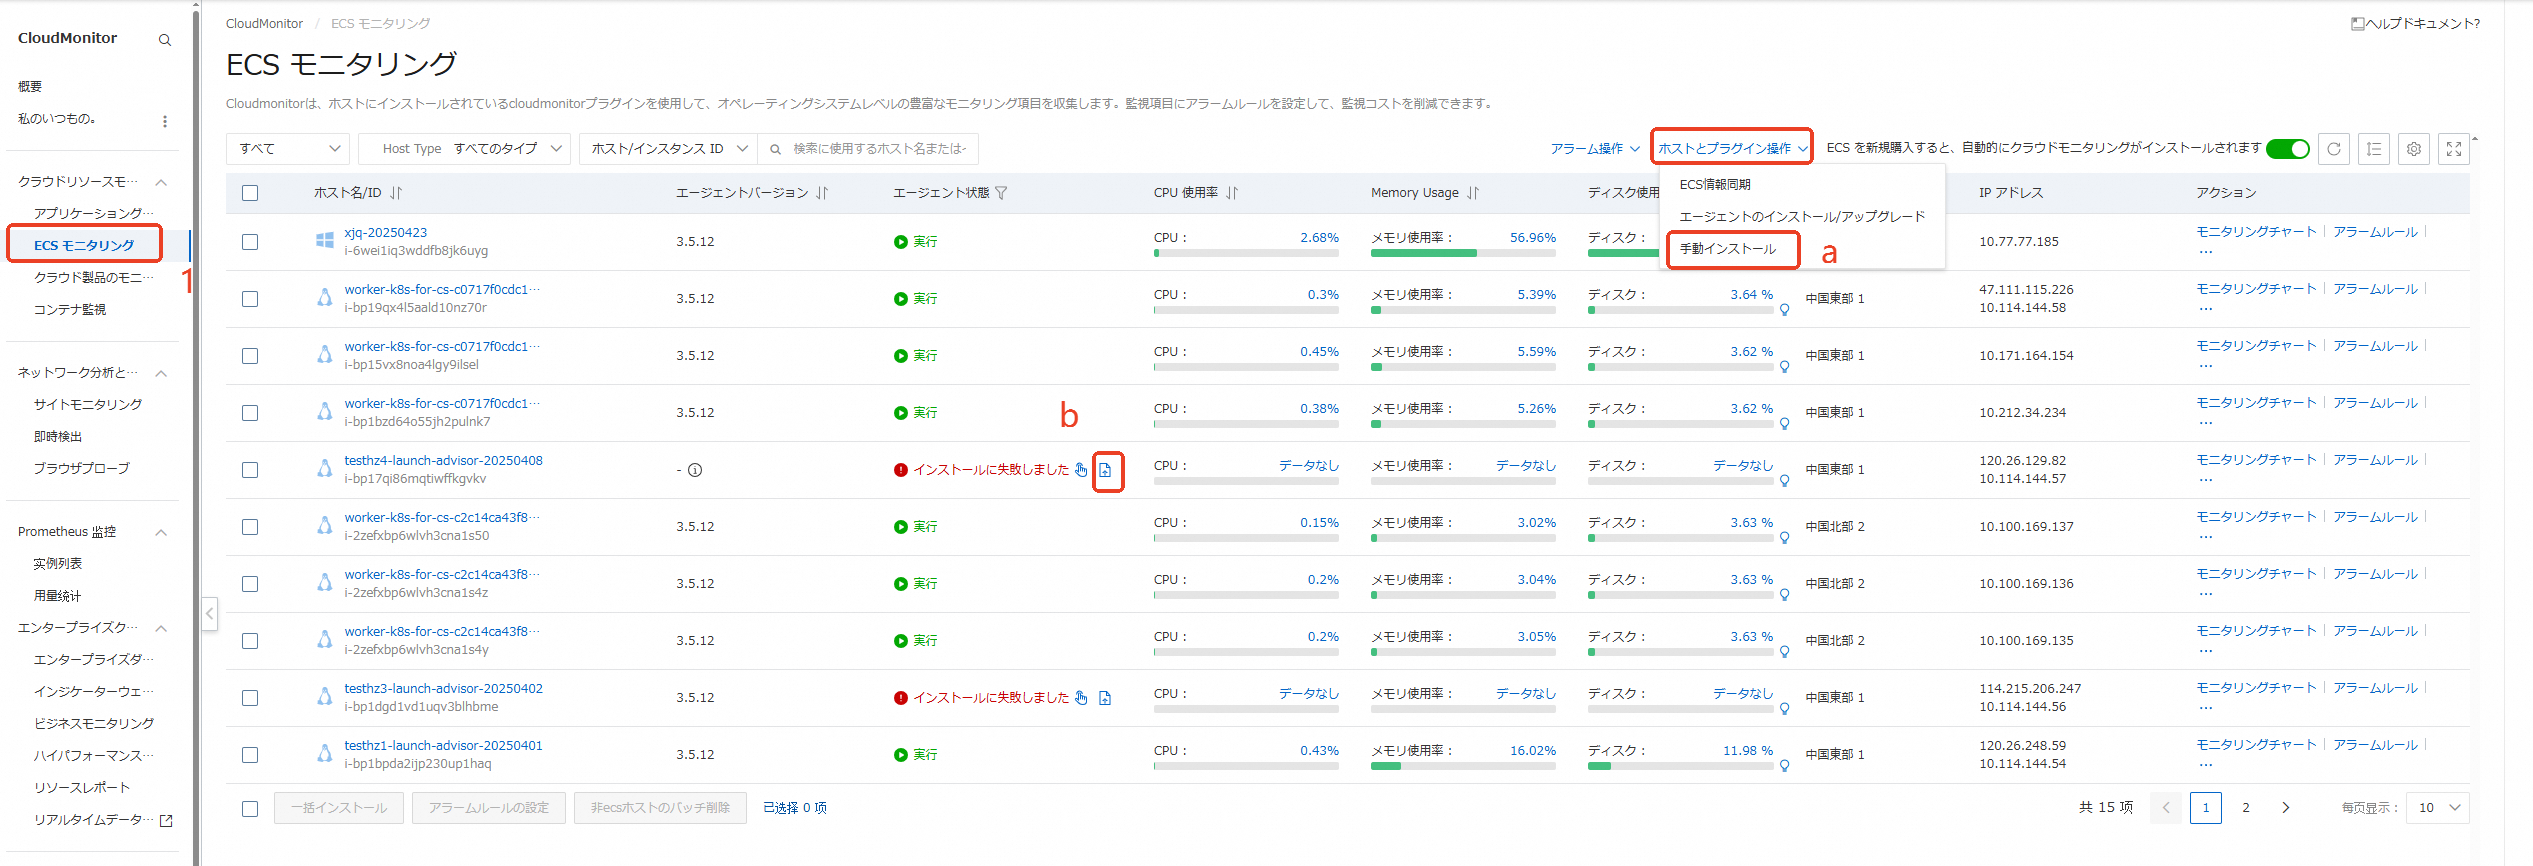Viewport: 2533px width, 866px height.
Task: Click Linux icon for testhz1-launch-advisor-20250401
Action: coord(324,754)
